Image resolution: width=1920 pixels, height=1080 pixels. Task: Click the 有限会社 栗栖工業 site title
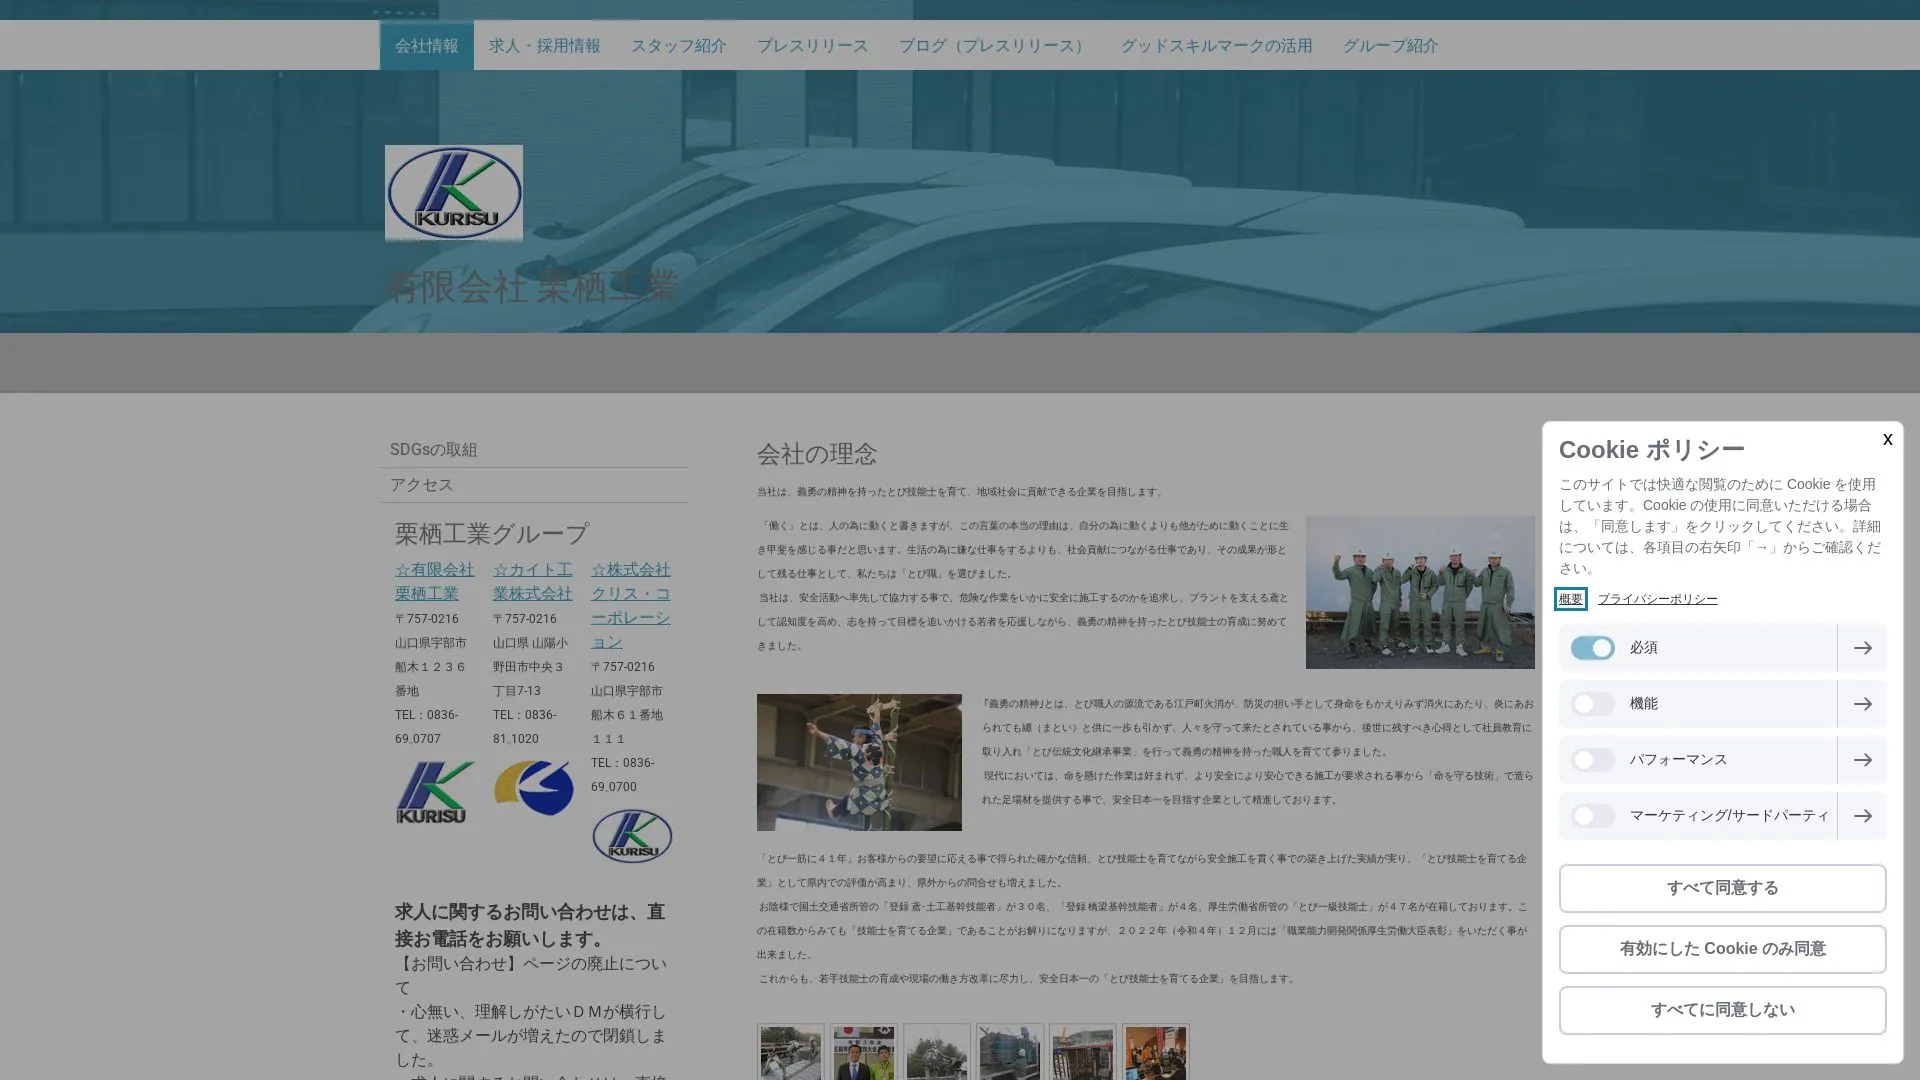coord(532,288)
